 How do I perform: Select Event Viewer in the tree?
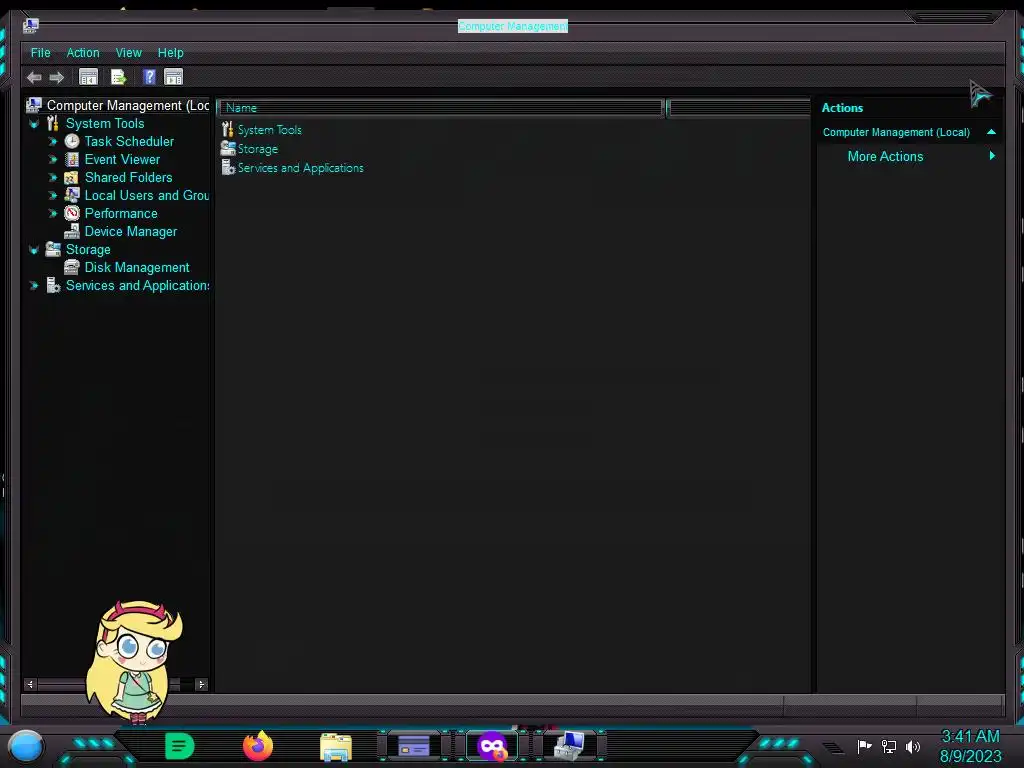[x=122, y=159]
